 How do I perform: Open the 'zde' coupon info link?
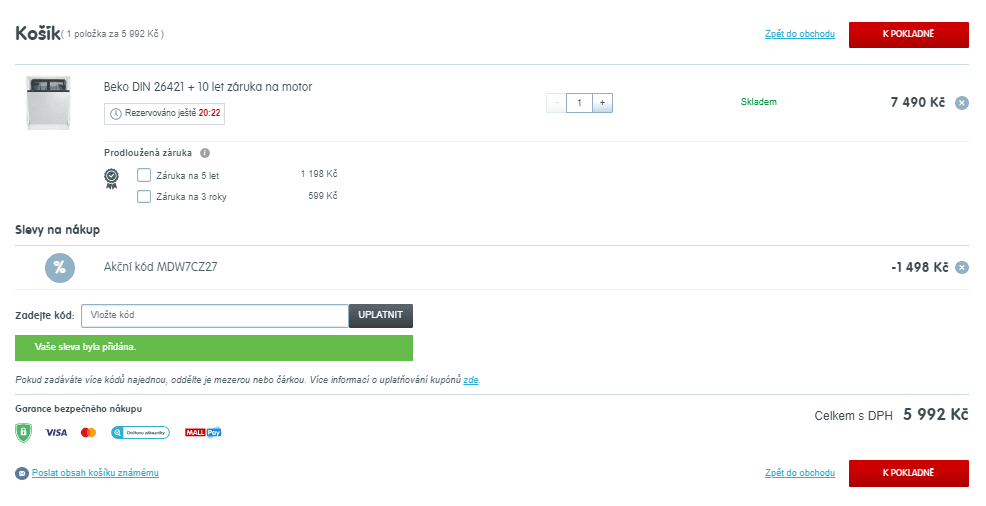470,380
